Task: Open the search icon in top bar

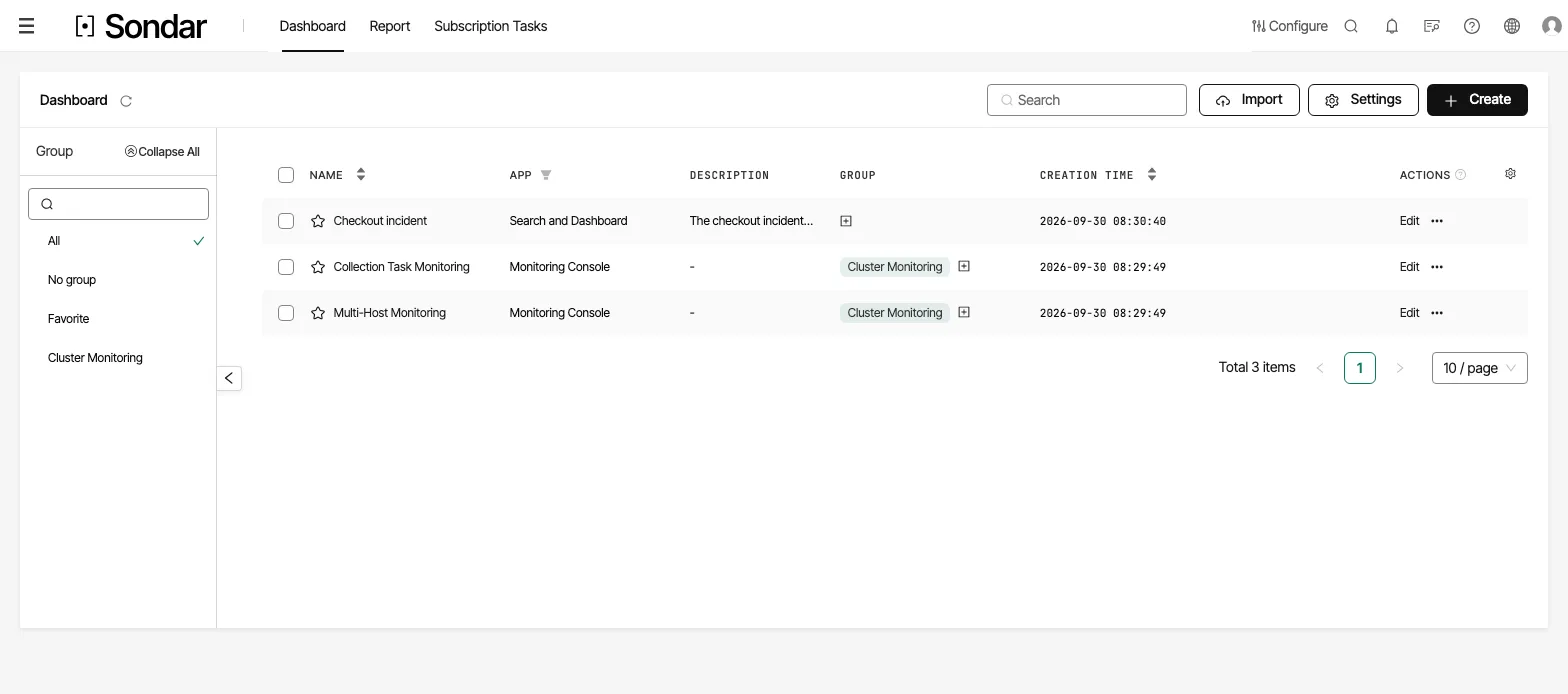Action: click(1351, 26)
